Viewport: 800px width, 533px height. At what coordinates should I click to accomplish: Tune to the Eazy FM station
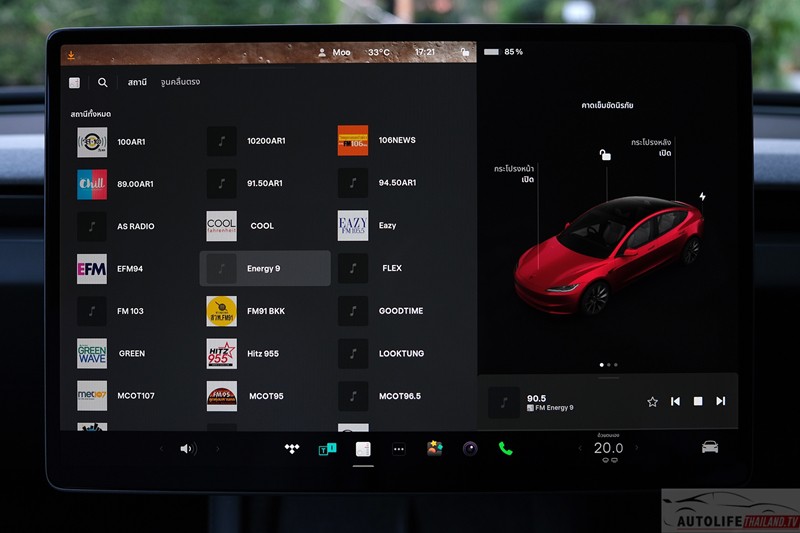pyautogui.click(x=396, y=225)
